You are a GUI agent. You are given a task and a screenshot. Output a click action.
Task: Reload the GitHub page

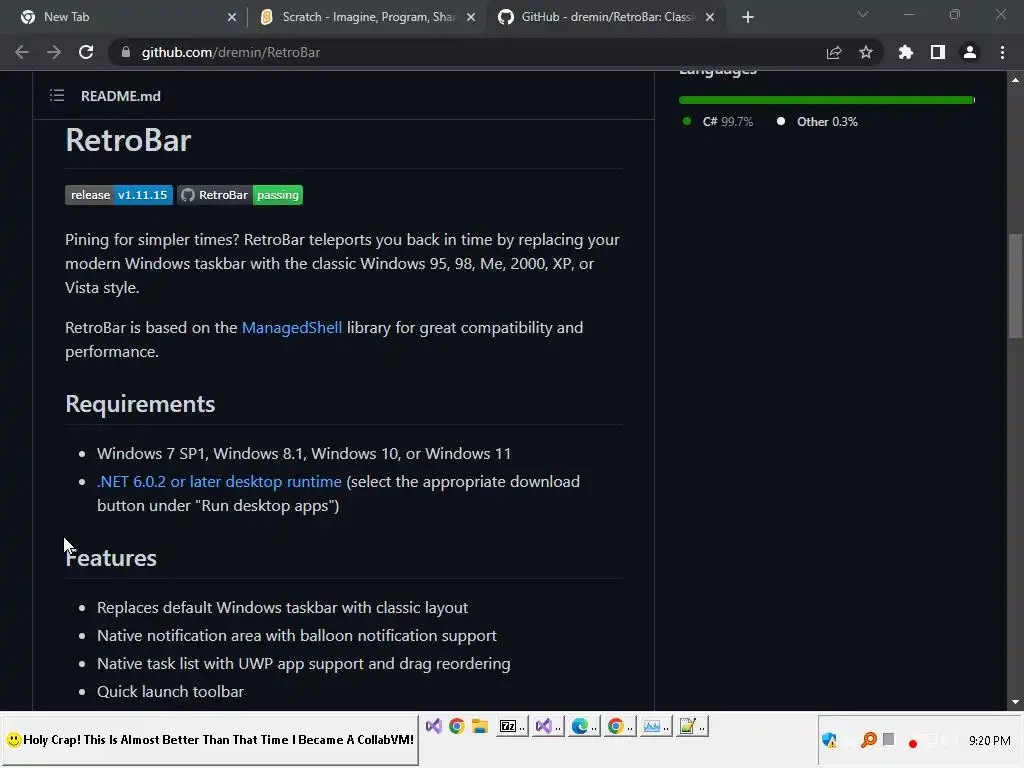click(x=86, y=52)
